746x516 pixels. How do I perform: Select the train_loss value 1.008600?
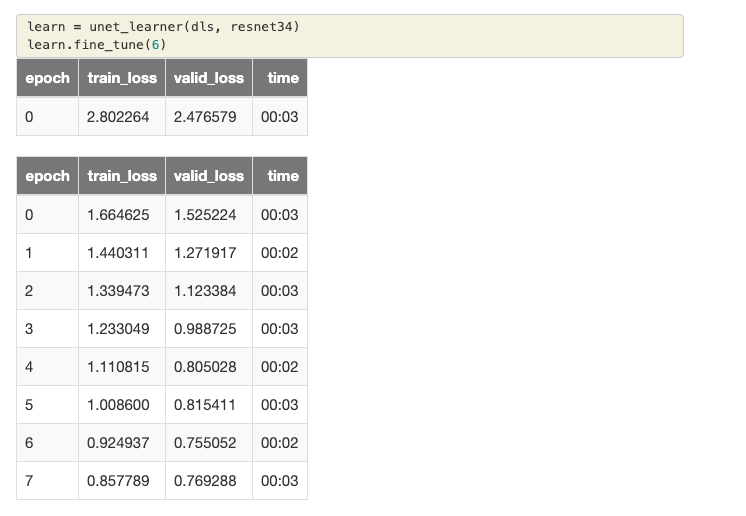118,405
